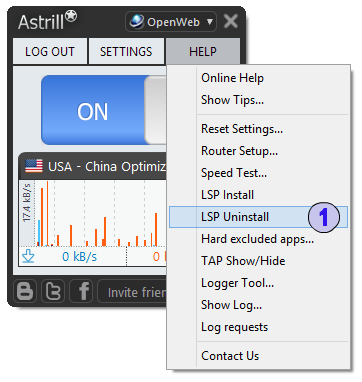Screen dimensions: 362x382
Task: Choose Show Tips... from the menu
Action: click(258, 100)
